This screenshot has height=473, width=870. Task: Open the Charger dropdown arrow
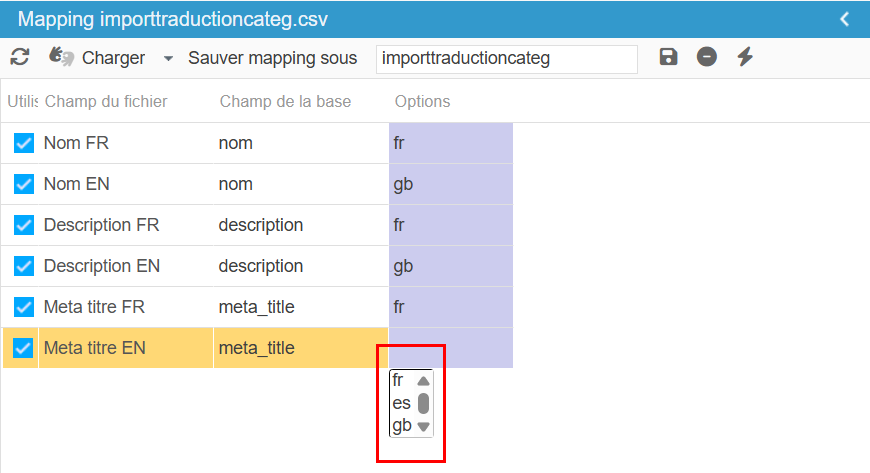pyautogui.click(x=168, y=58)
